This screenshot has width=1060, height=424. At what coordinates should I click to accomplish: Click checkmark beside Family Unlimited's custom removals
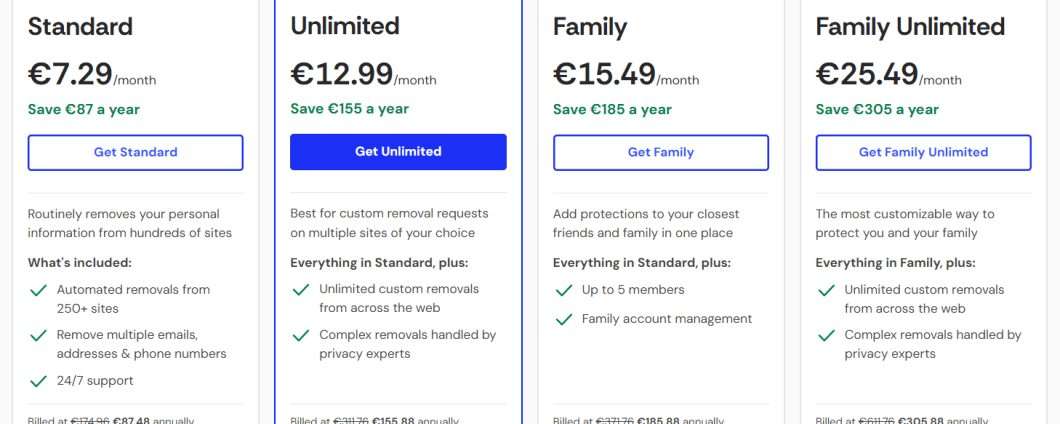826,290
